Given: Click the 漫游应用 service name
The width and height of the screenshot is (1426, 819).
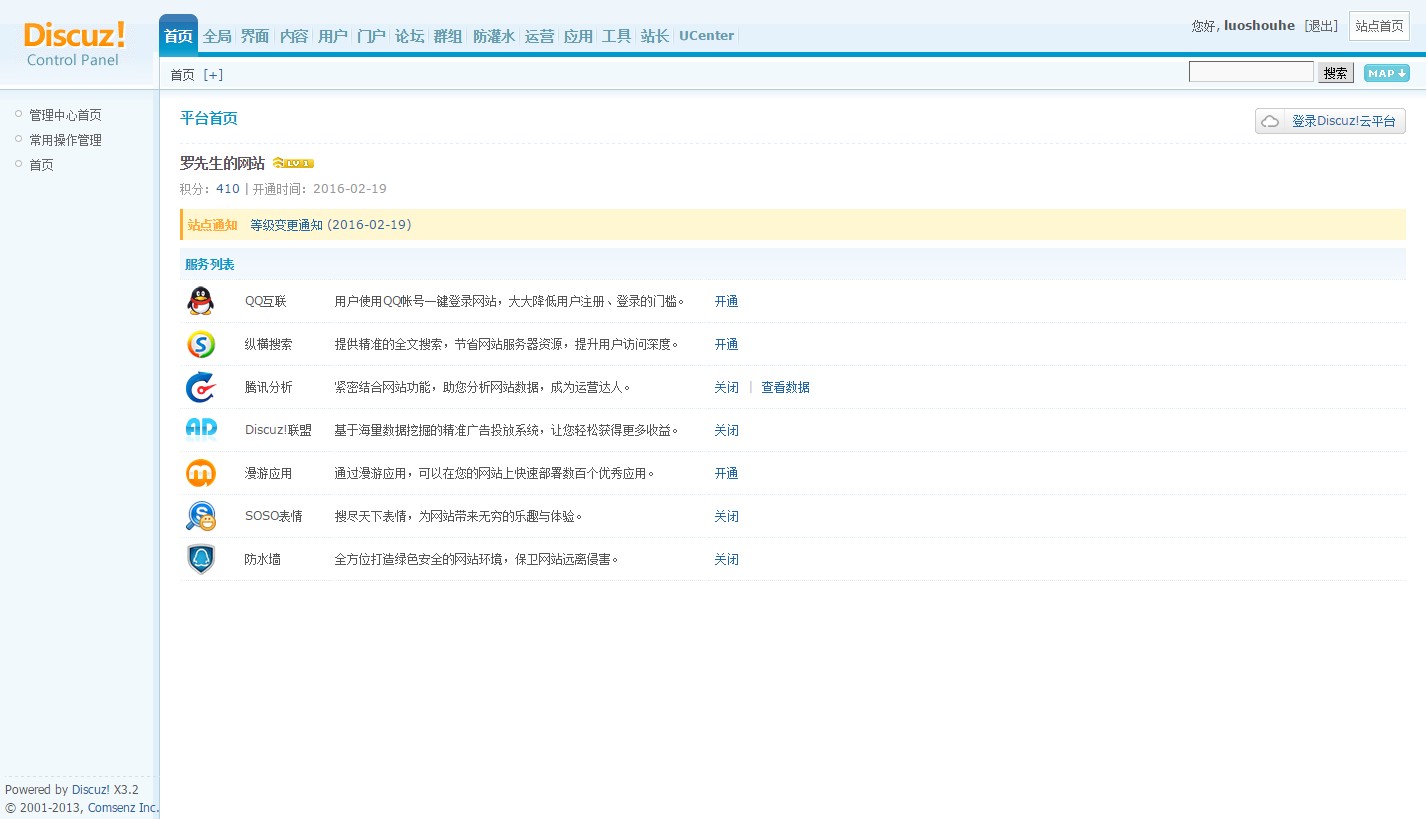Looking at the screenshot, I should (269, 473).
